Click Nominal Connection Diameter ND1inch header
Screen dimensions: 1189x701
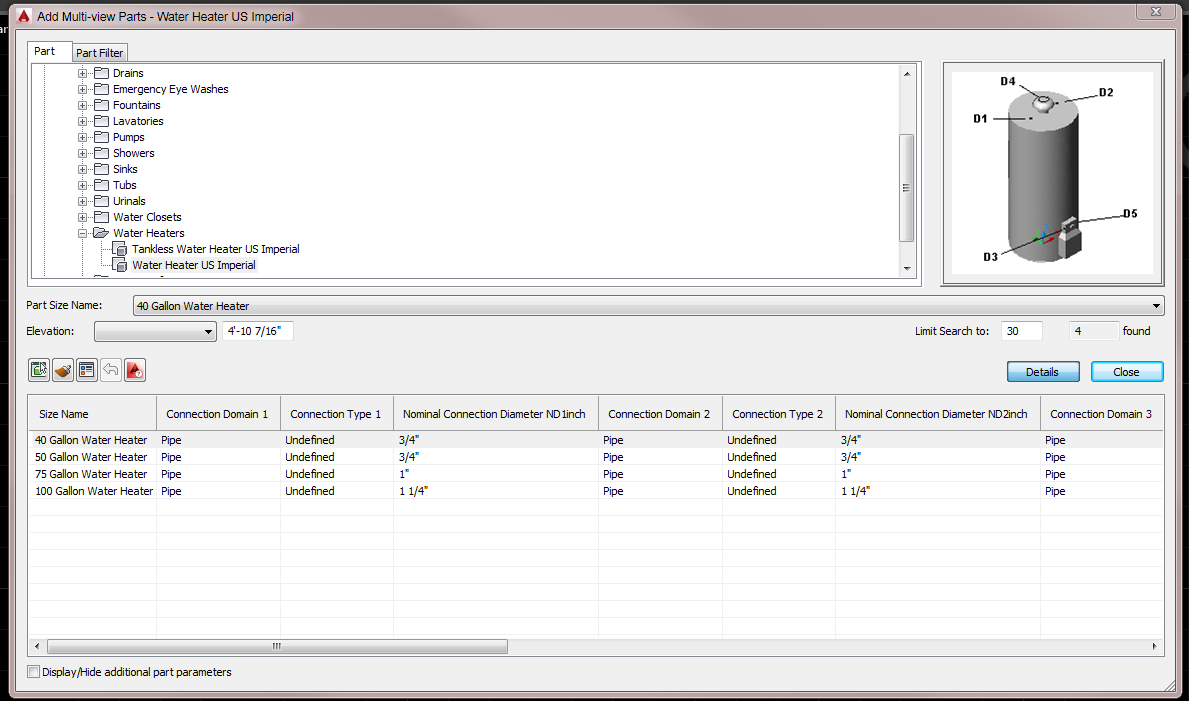[x=496, y=413]
